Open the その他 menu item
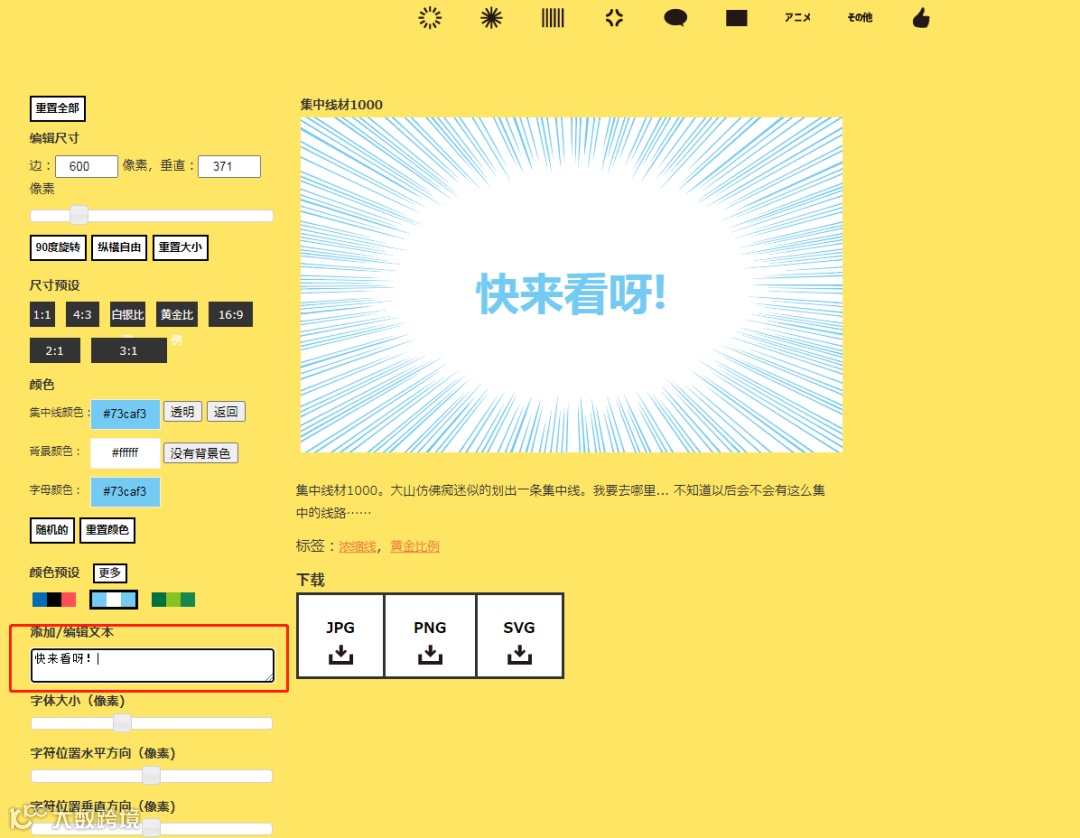 [860, 17]
